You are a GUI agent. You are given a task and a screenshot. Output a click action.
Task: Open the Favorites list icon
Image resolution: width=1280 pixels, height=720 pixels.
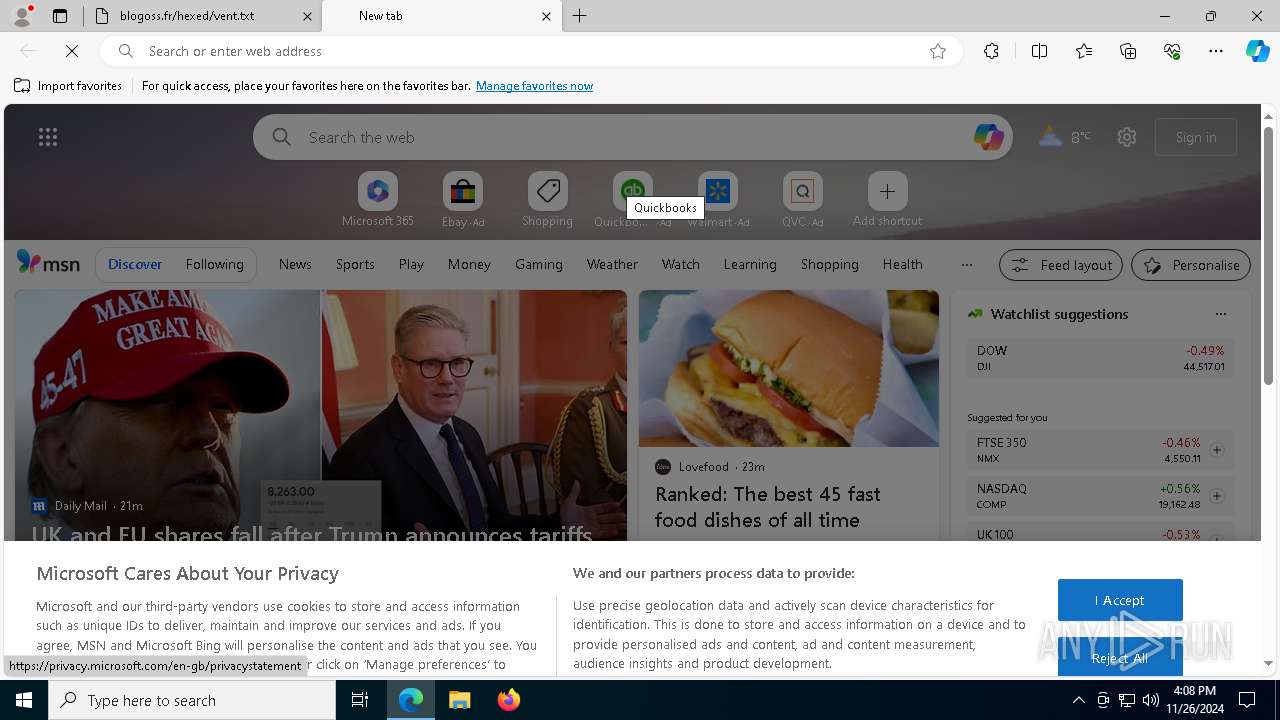[x=1084, y=51]
